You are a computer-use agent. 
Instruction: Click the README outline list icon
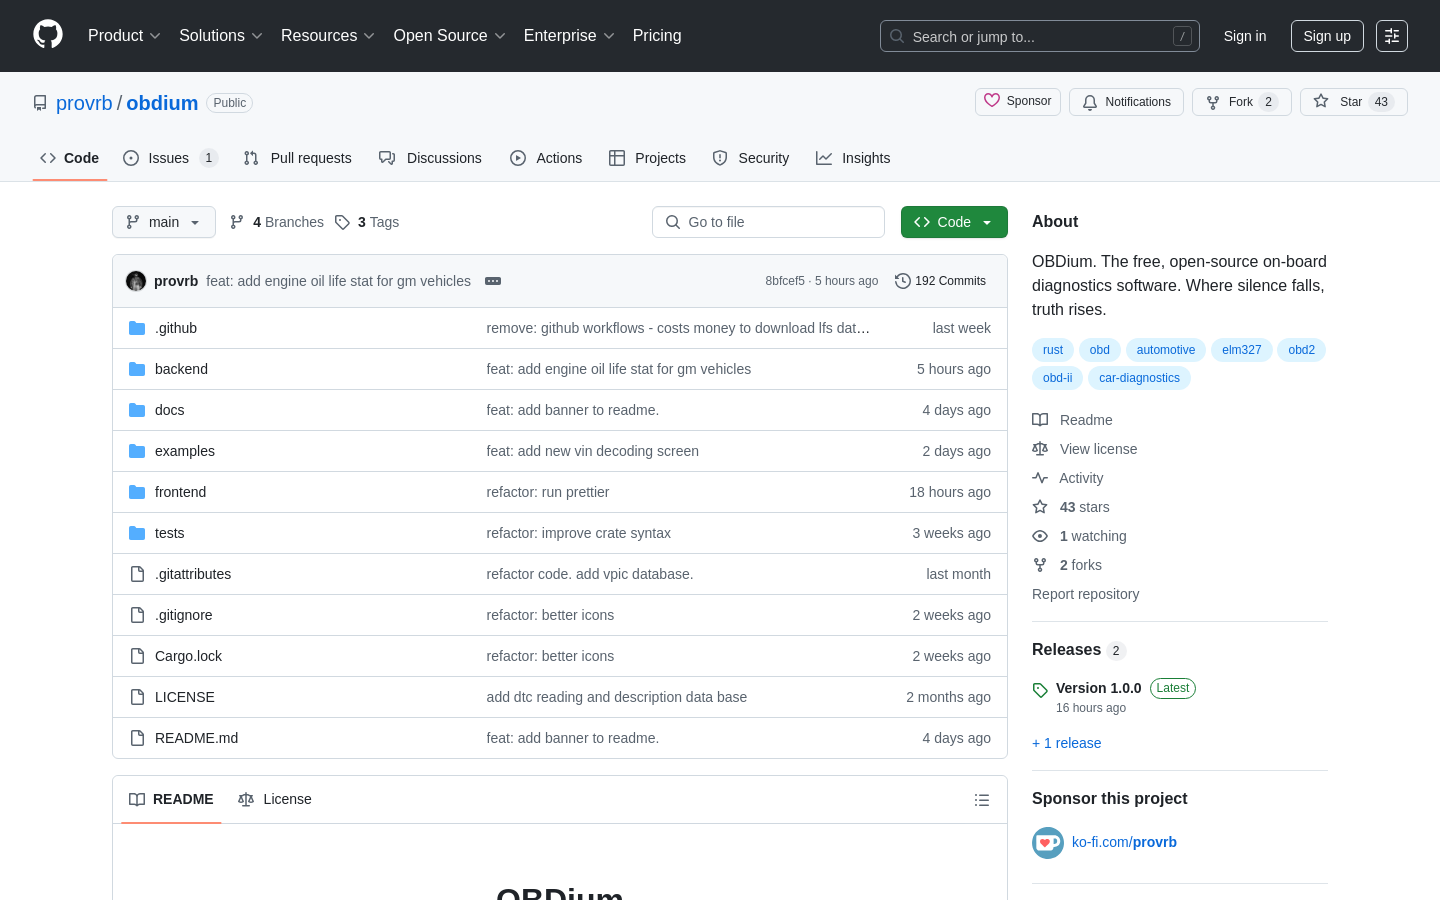pos(982,800)
